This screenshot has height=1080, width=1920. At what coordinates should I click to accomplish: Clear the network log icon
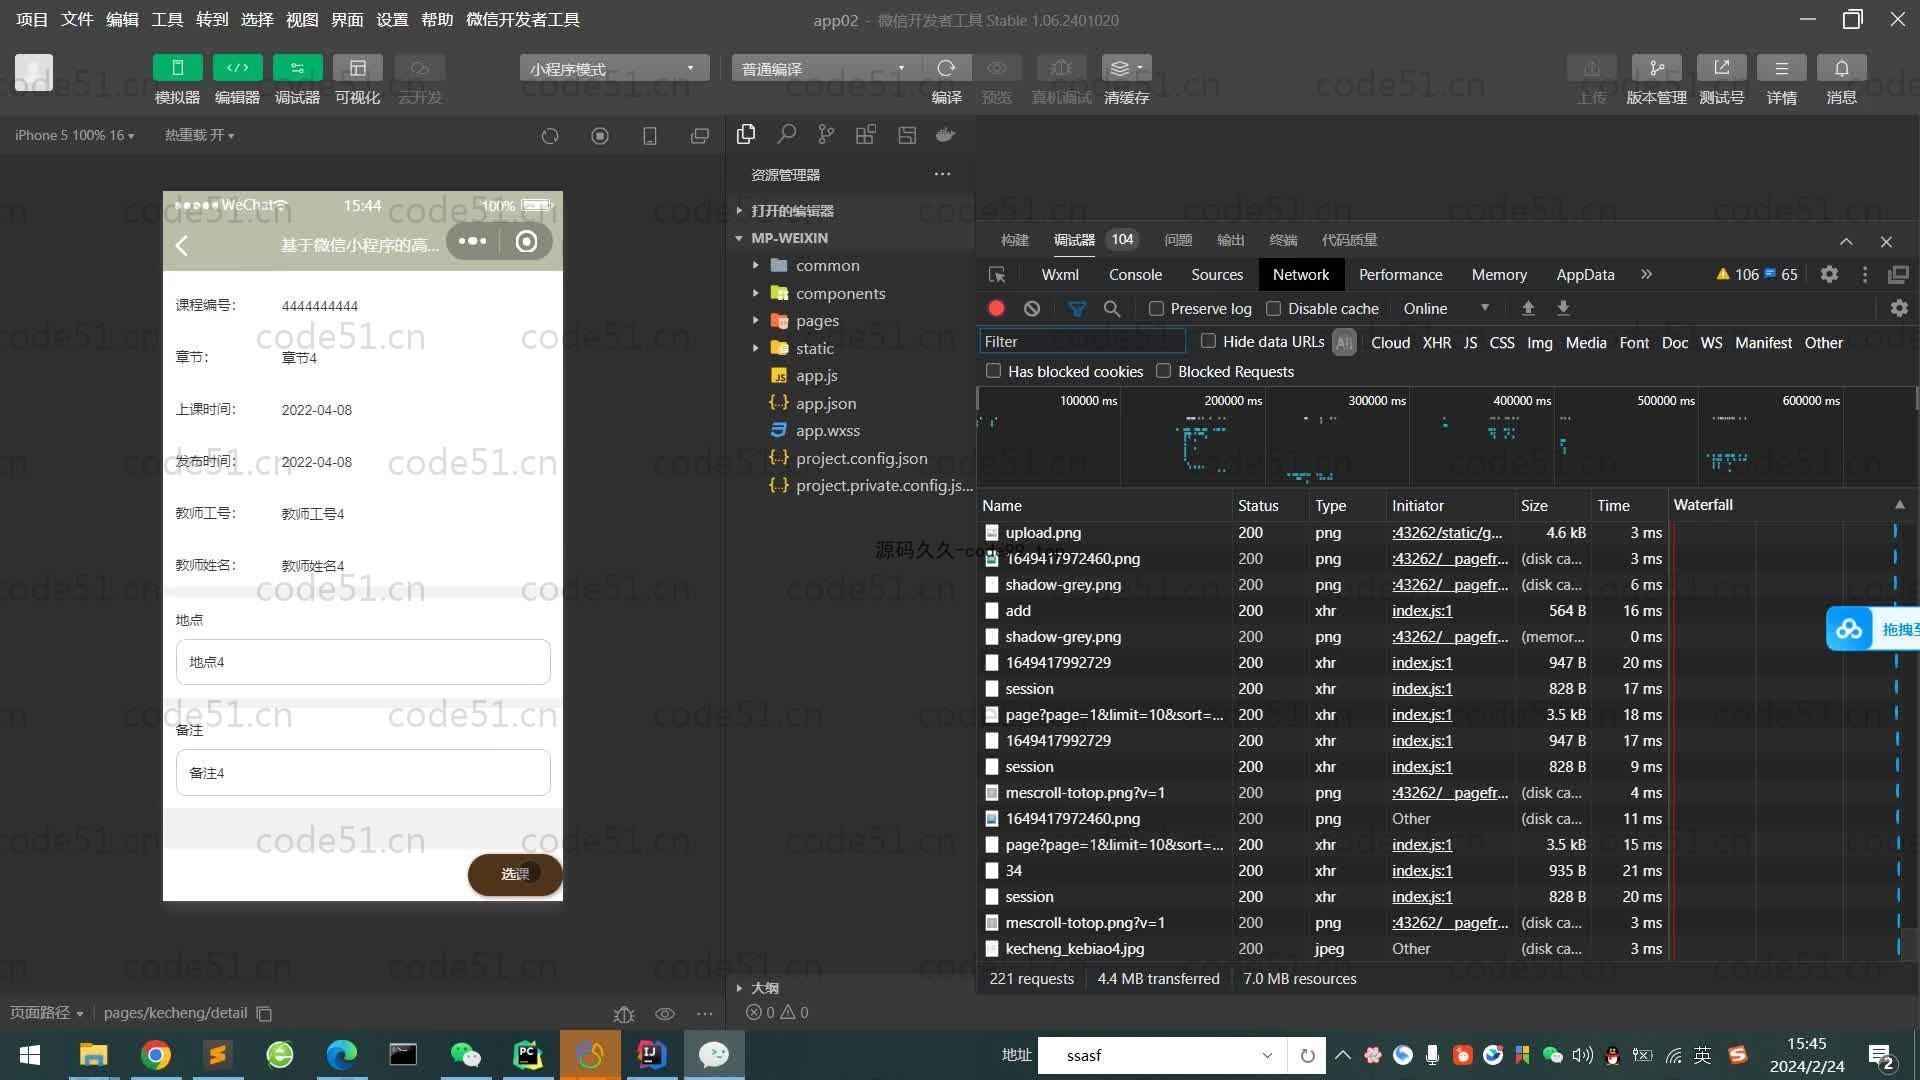pyautogui.click(x=1032, y=309)
